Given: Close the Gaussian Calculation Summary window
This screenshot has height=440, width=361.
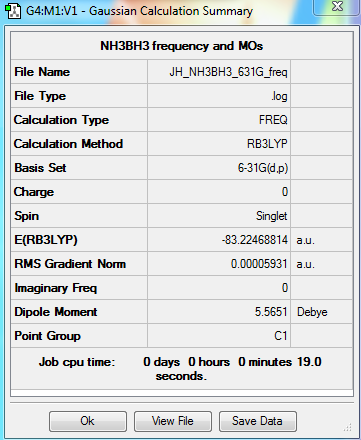Looking at the screenshot, I should pos(337,7).
